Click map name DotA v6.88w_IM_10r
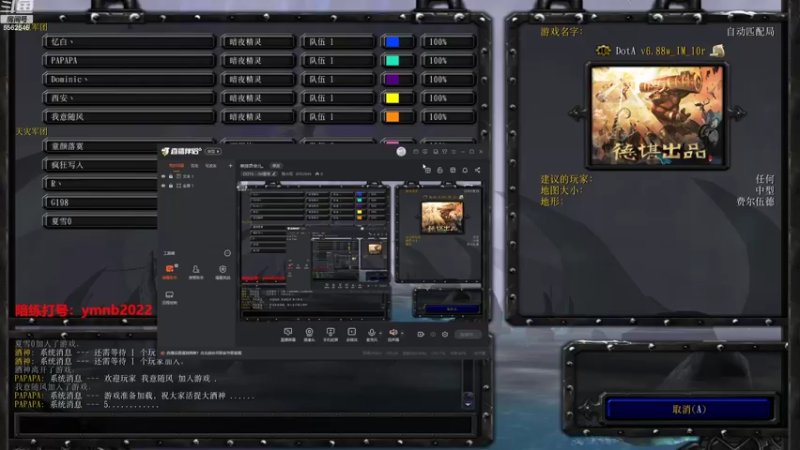800x450 pixels. [660, 51]
